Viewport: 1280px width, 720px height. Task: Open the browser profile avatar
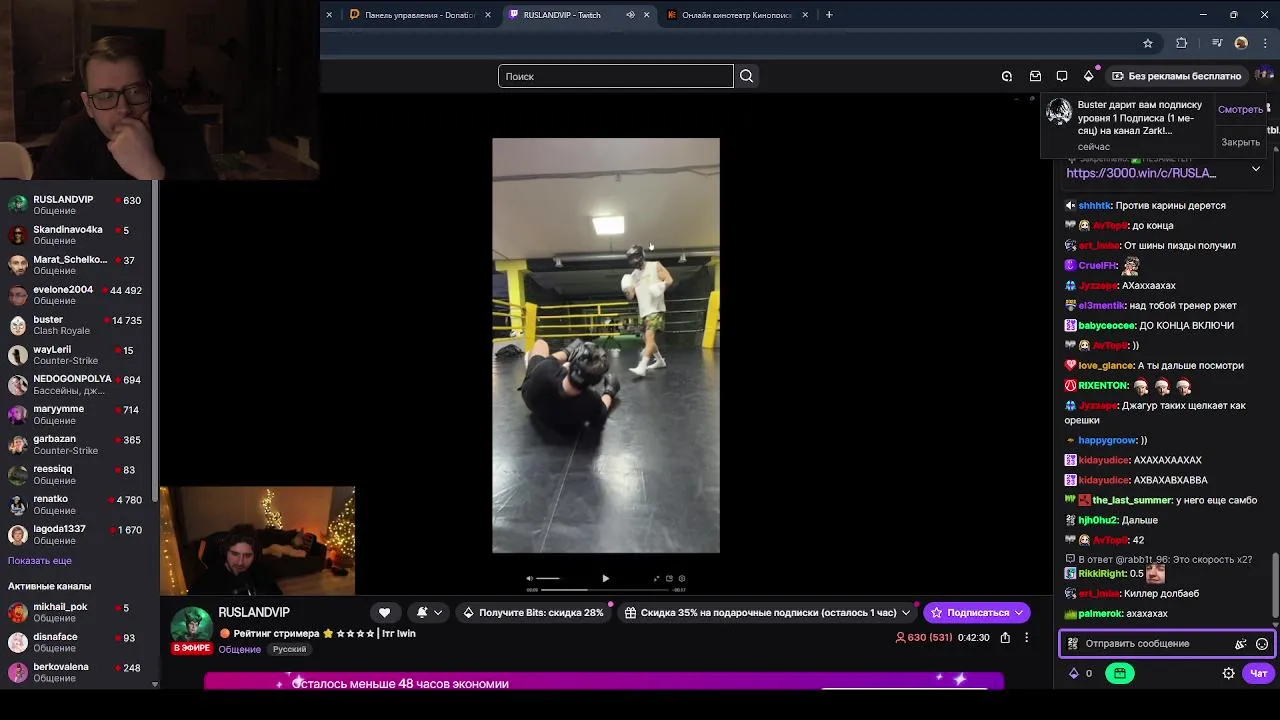(x=1241, y=43)
